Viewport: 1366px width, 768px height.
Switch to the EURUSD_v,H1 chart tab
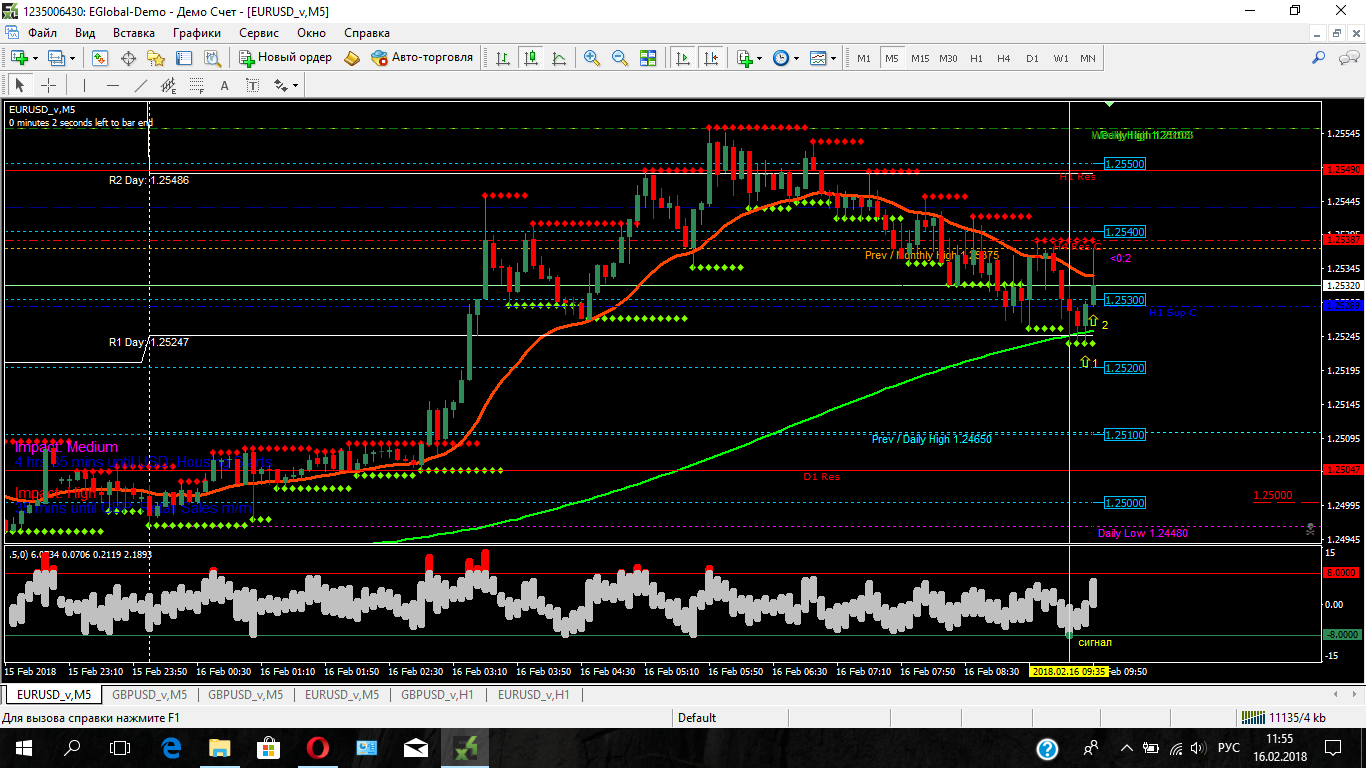pyautogui.click(x=534, y=694)
